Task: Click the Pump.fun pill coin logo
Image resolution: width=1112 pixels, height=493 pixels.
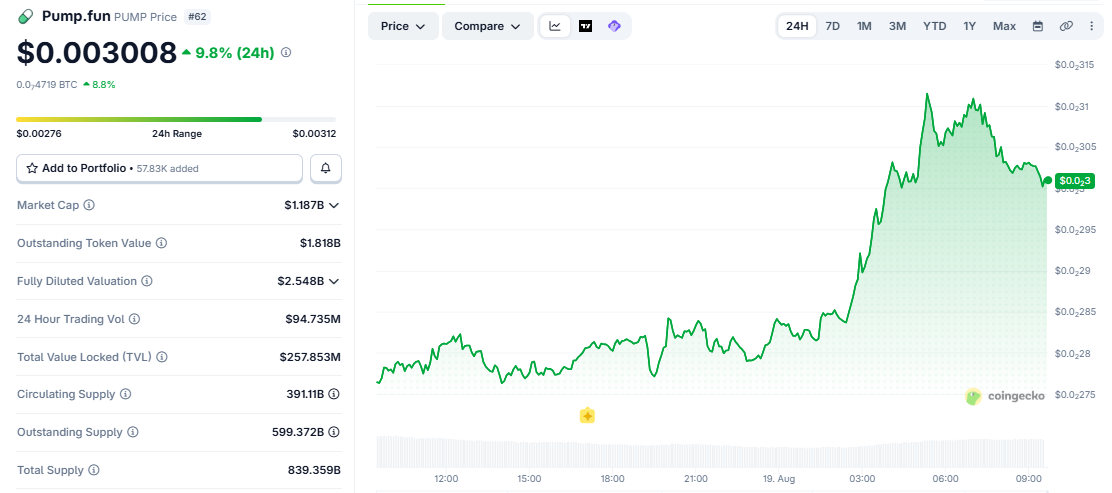Action: (x=26, y=16)
